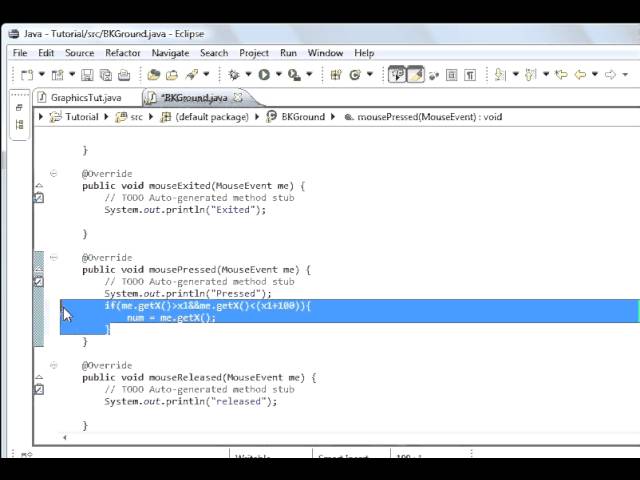Open the External Tools dropdown arrow
This screenshot has width=640, height=480.
(x=309, y=74)
